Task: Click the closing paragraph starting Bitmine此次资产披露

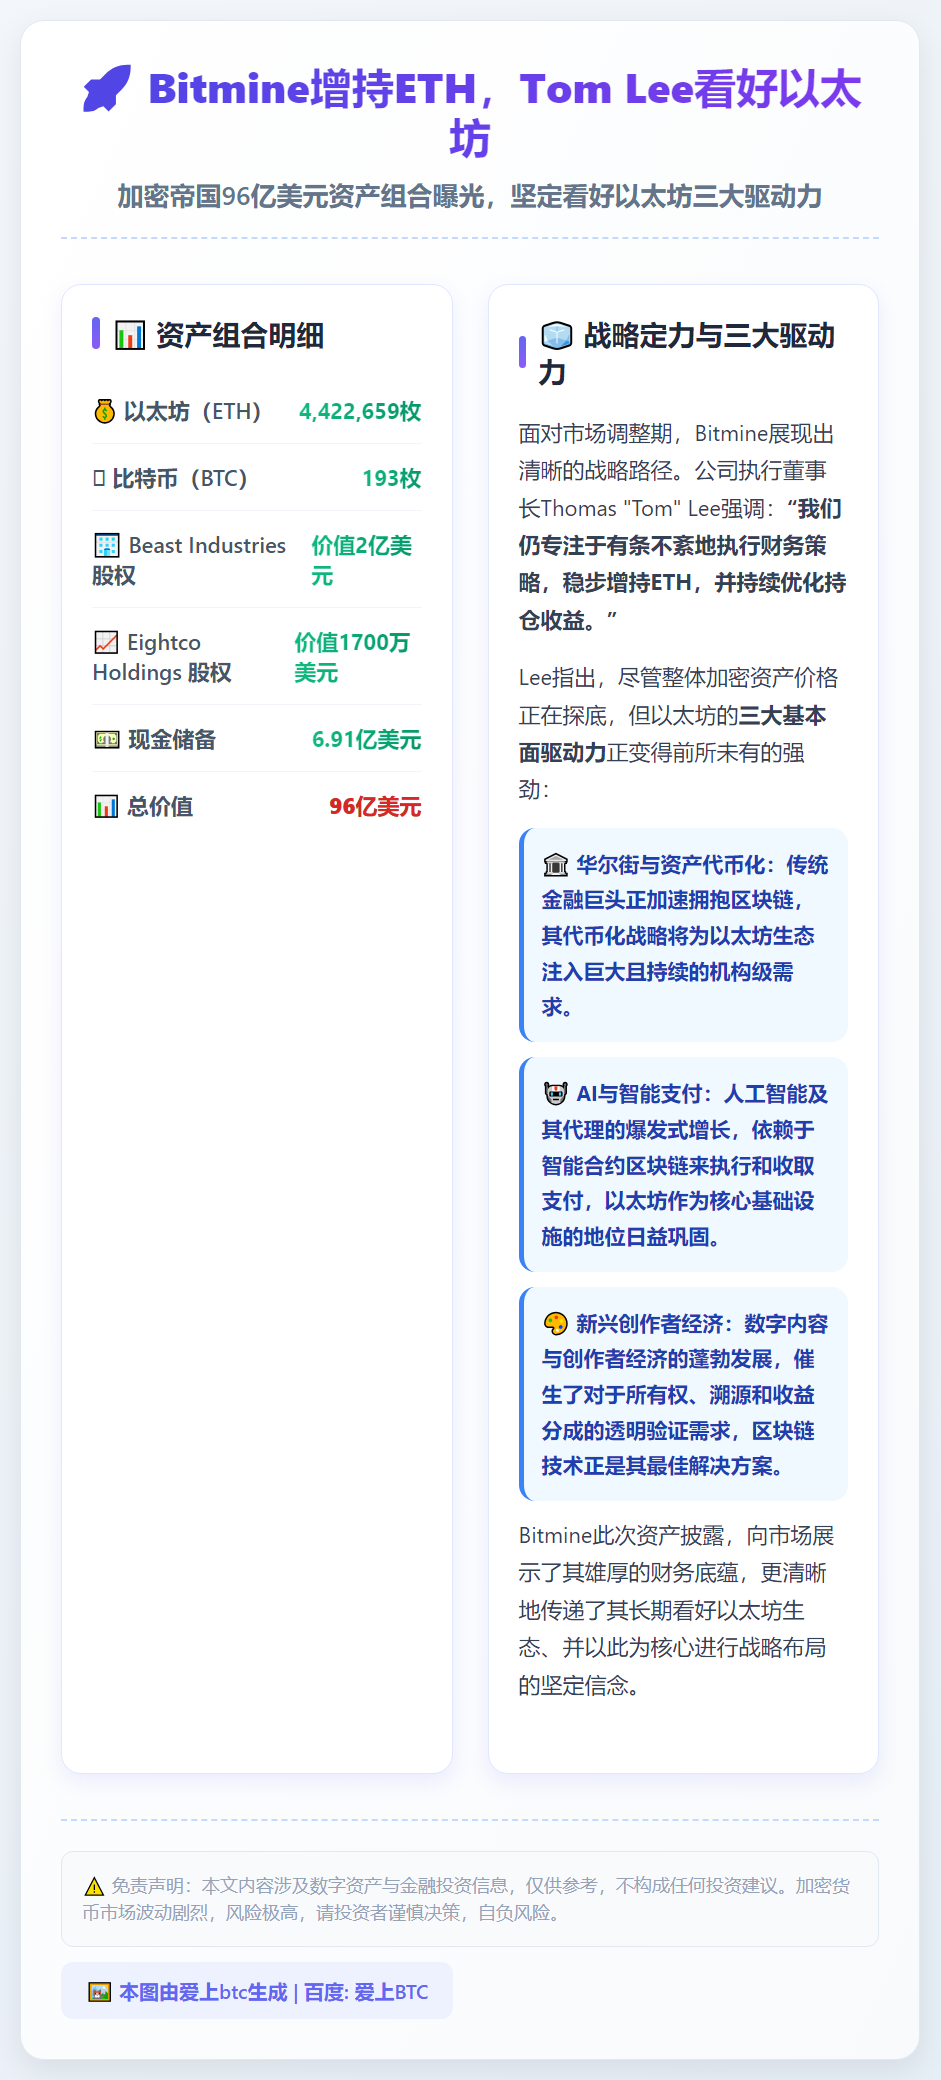Action: point(683,1610)
